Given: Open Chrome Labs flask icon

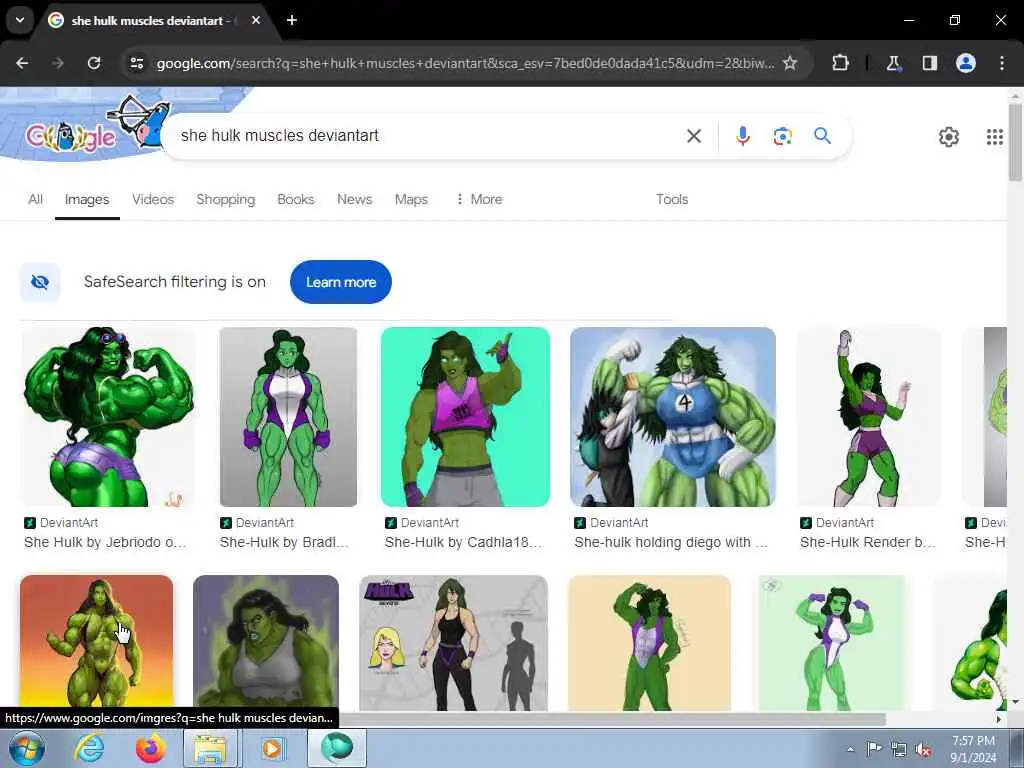Looking at the screenshot, I should tap(893, 63).
